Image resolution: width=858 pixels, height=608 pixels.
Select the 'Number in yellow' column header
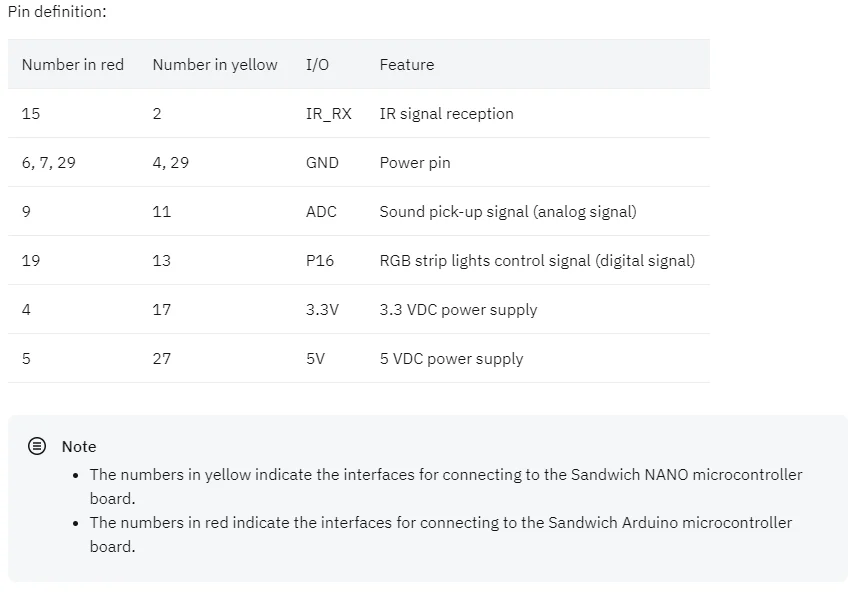click(215, 65)
